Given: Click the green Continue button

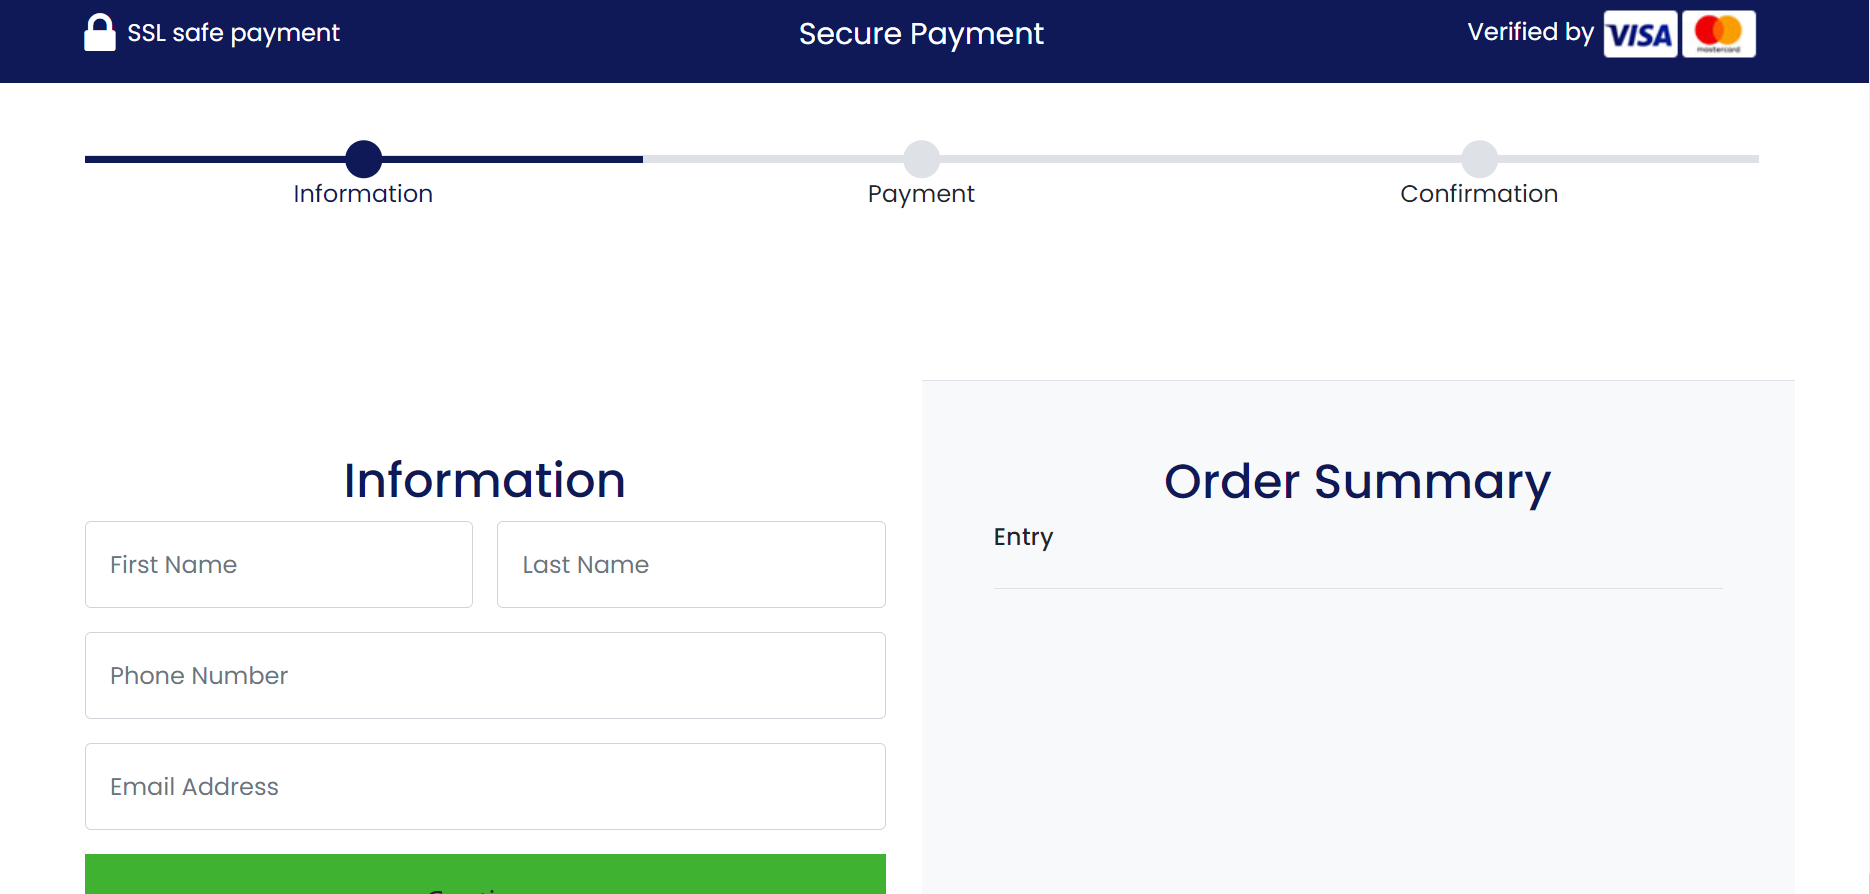Looking at the screenshot, I should [485, 875].
